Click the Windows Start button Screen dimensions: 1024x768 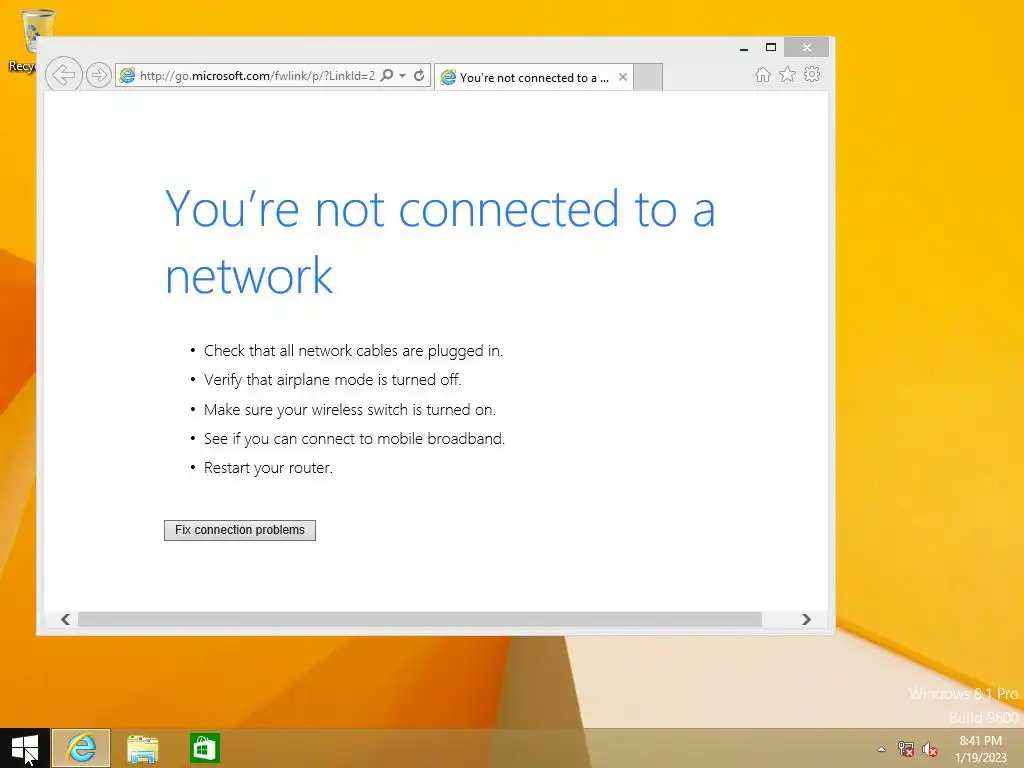coord(25,748)
